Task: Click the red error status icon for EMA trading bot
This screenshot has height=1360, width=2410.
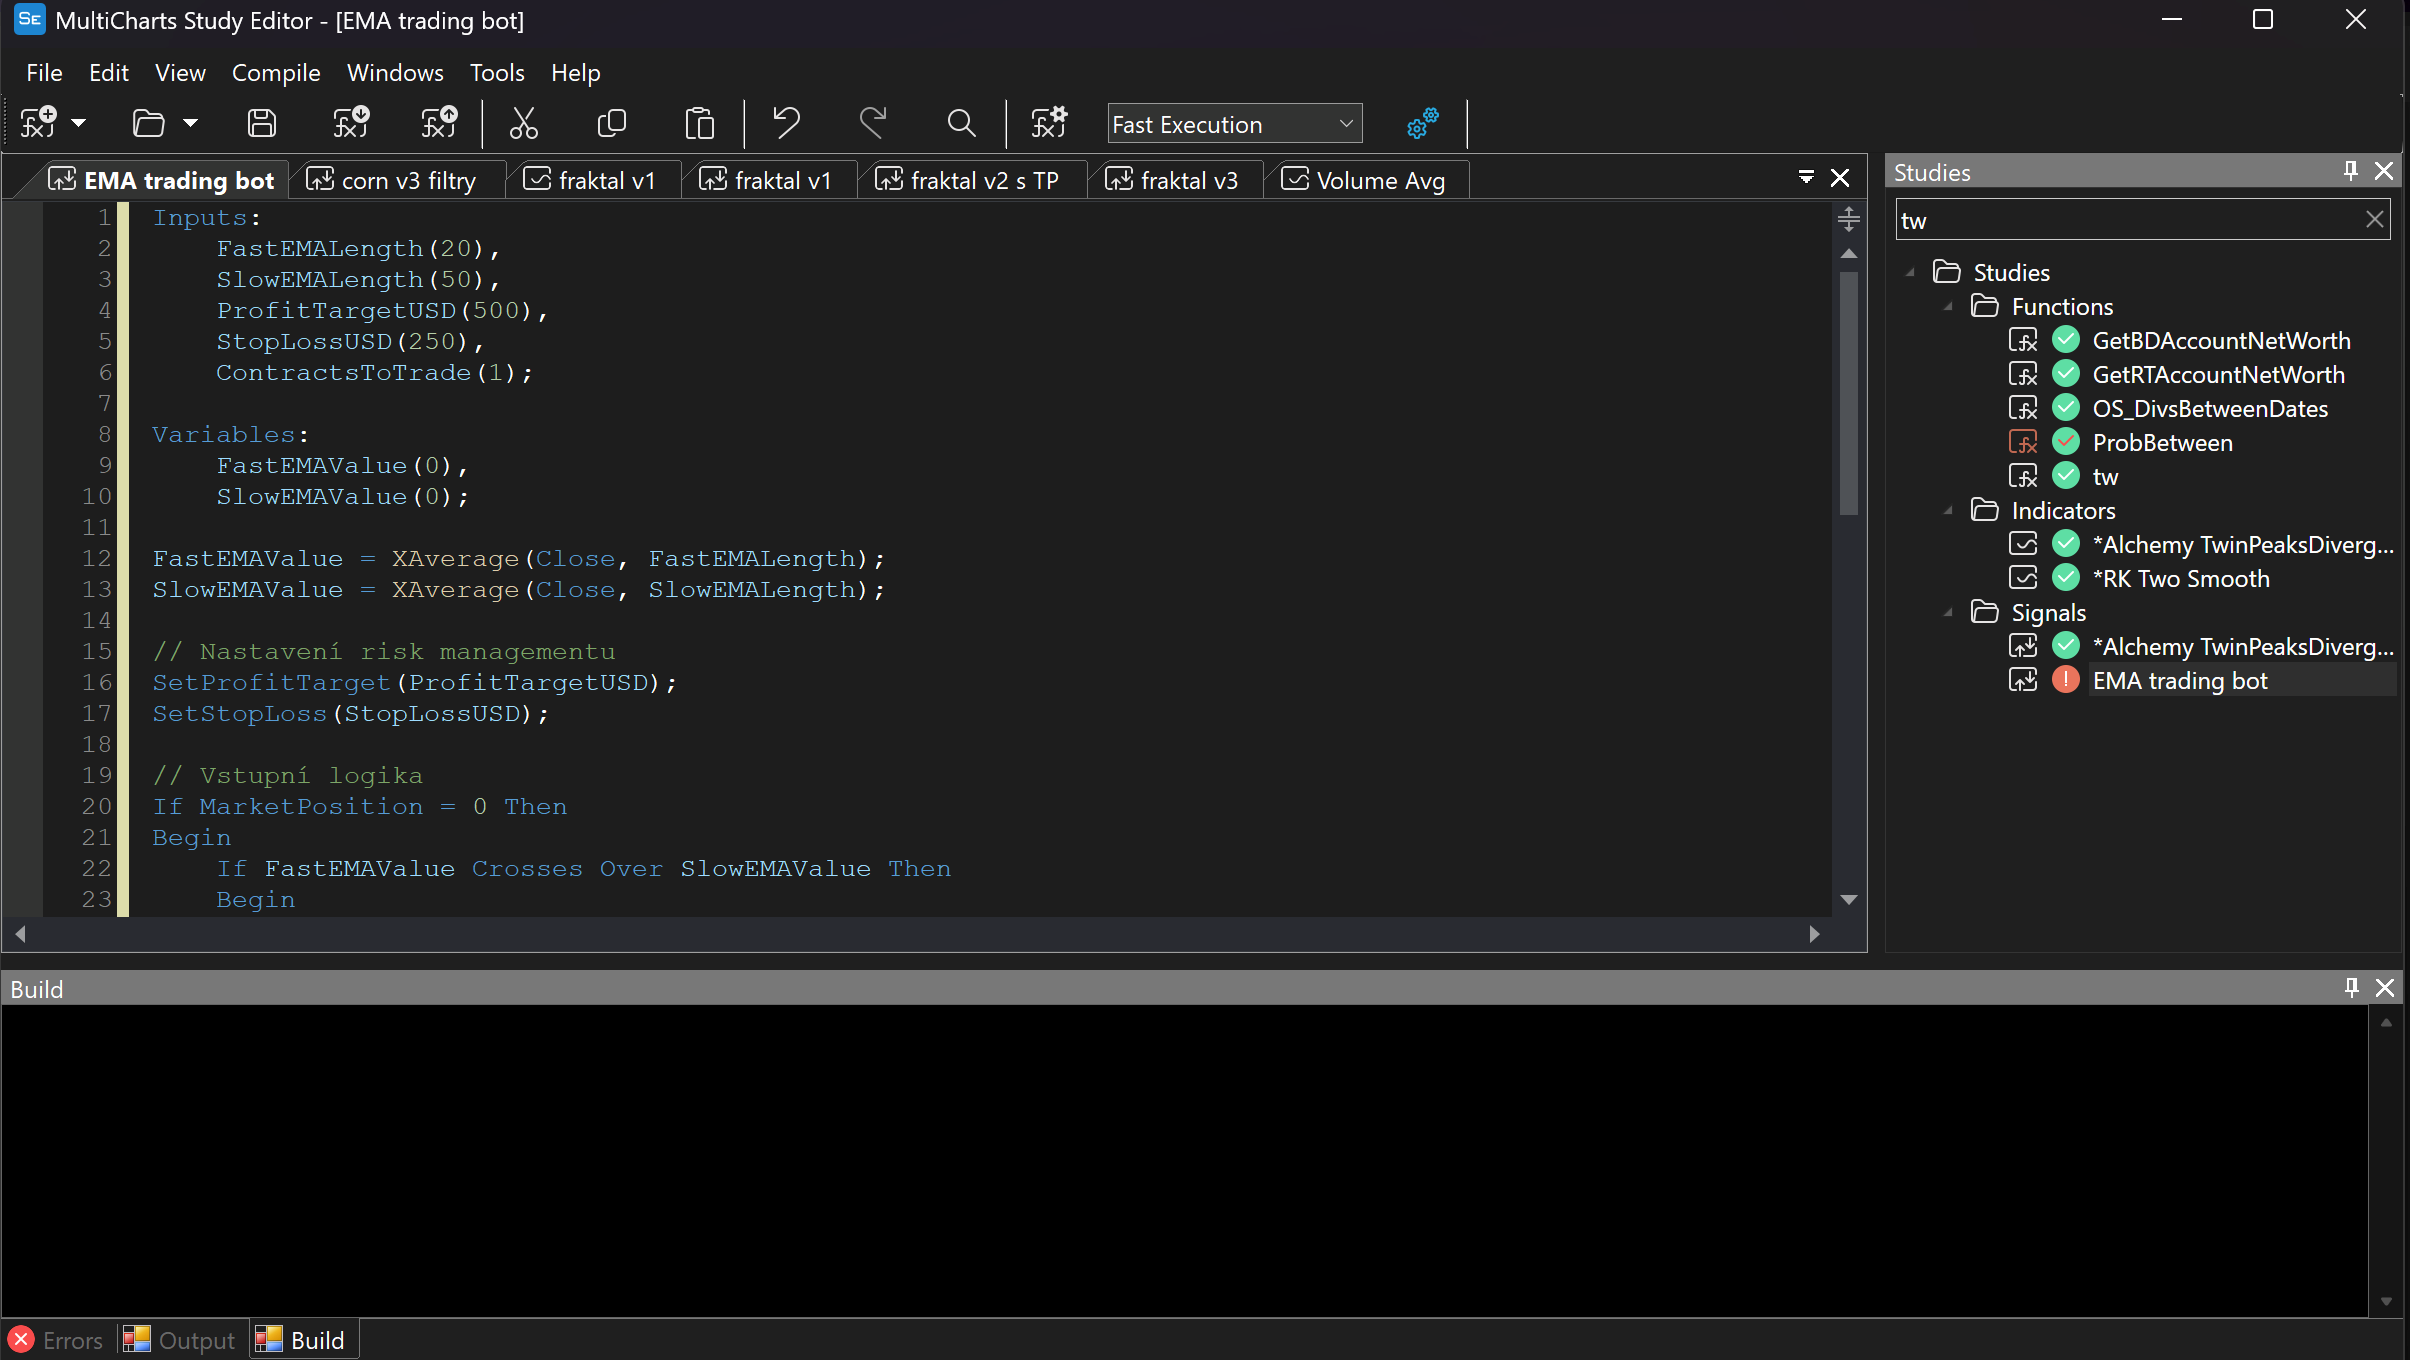Action: 2065,680
